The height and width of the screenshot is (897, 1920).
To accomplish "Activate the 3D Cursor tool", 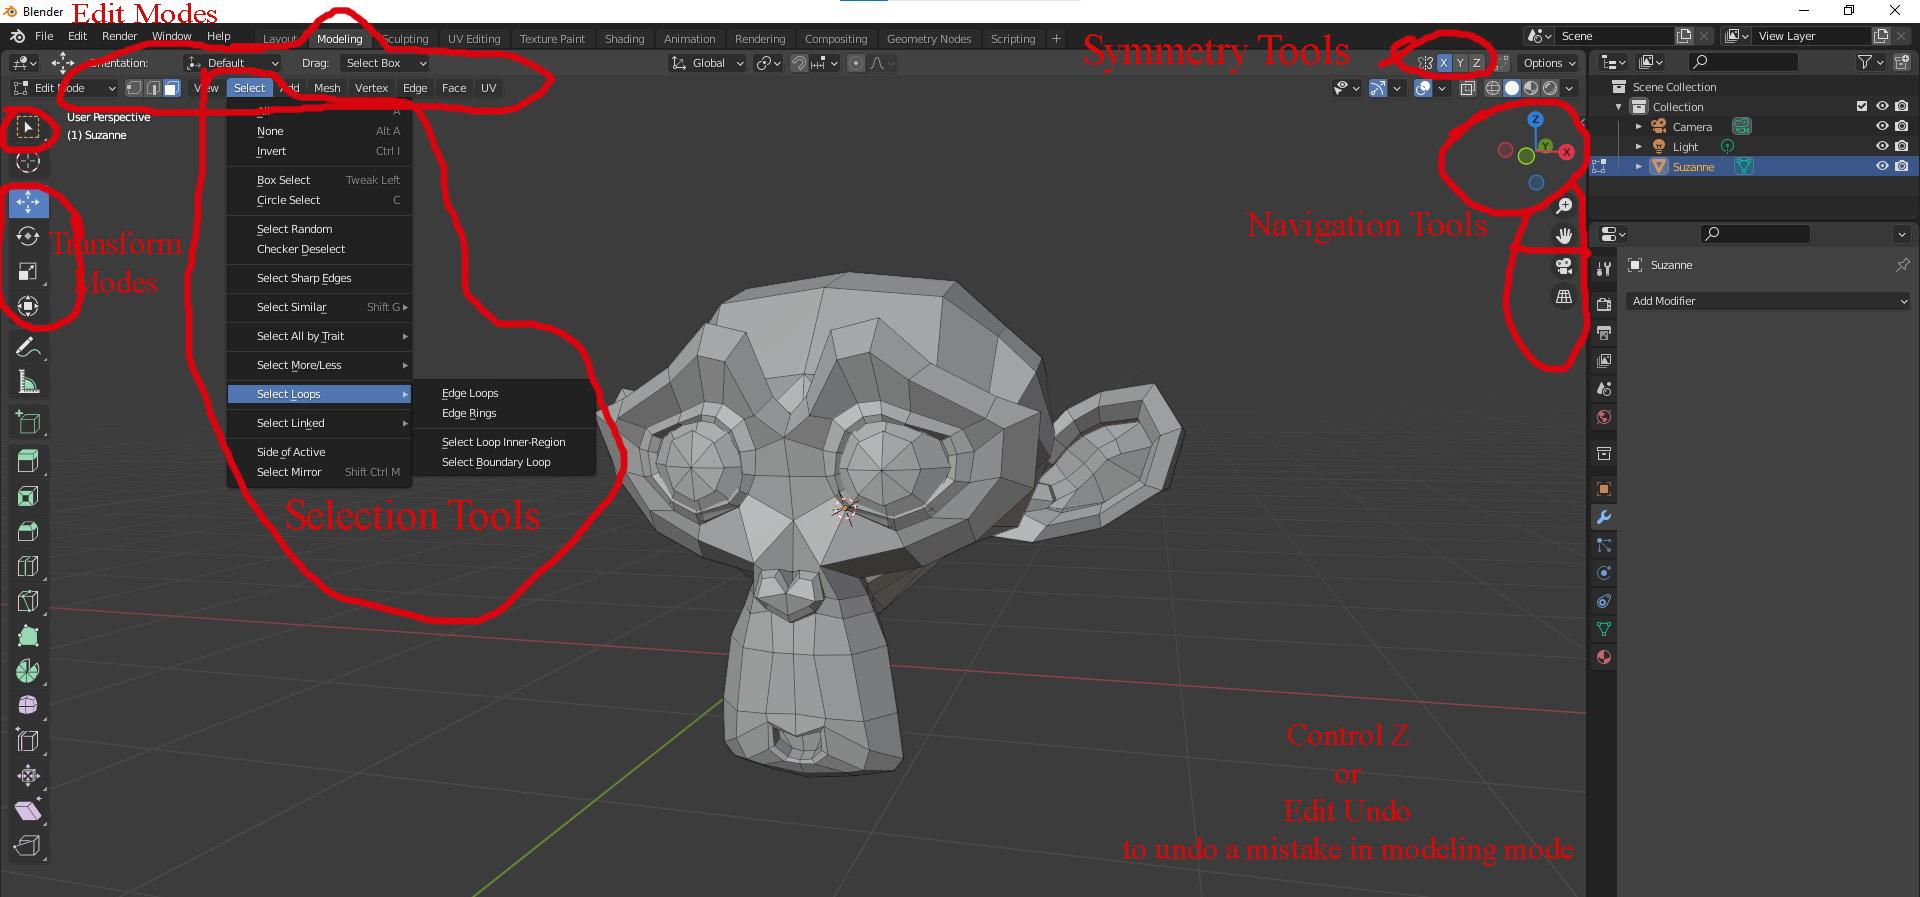I will point(28,162).
